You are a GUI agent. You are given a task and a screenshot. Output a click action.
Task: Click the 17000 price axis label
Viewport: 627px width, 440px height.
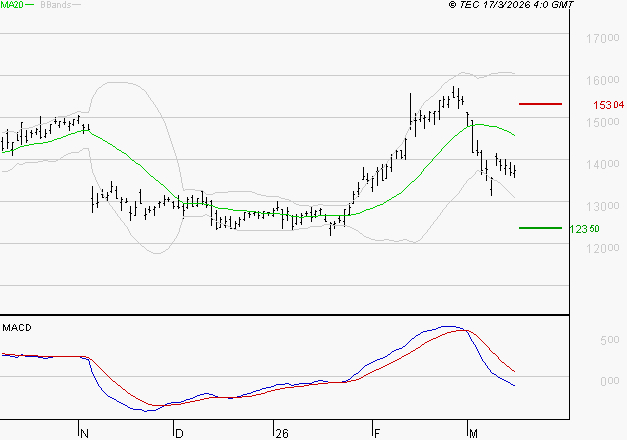point(603,39)
